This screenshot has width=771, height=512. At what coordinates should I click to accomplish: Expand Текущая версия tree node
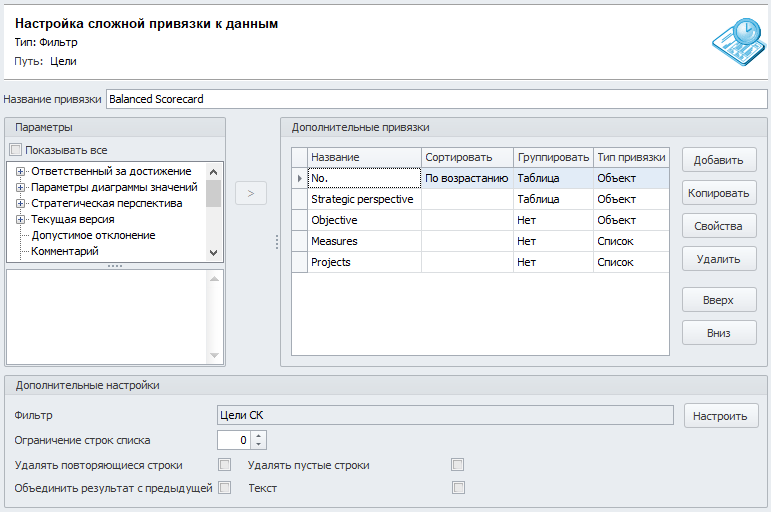click(20, 219)
